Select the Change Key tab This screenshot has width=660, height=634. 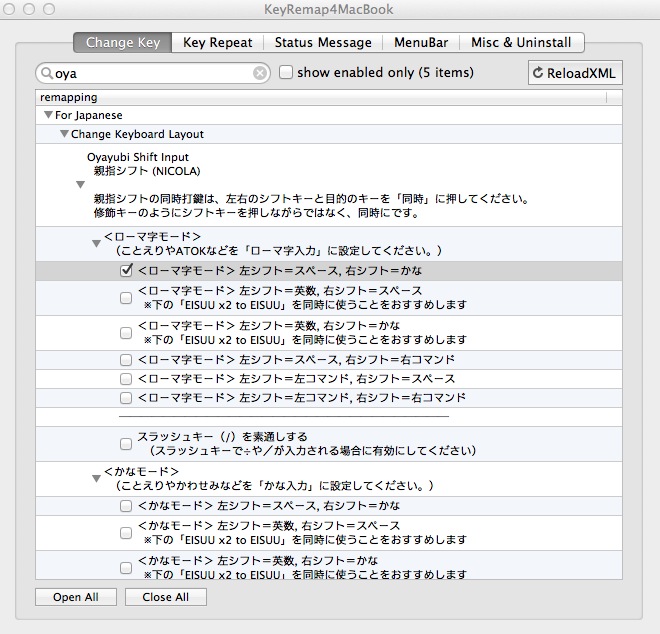tap(122, 43)
